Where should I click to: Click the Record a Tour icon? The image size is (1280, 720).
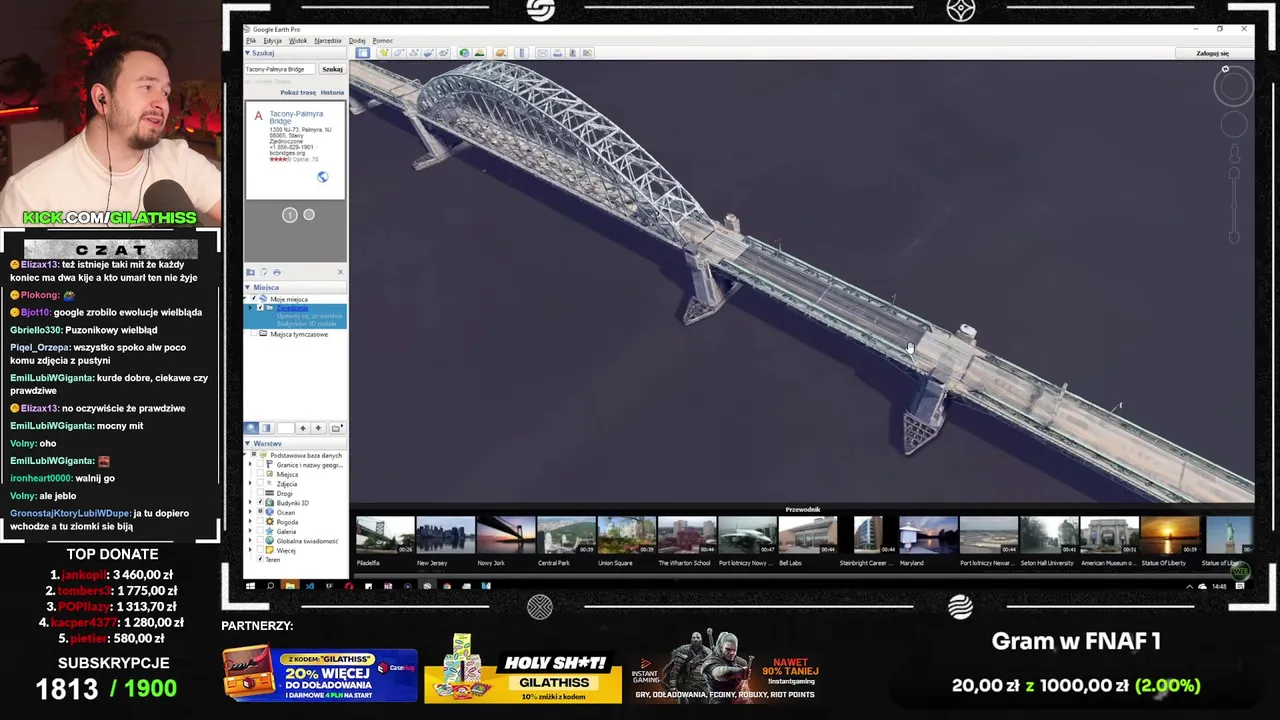point(443,52)
